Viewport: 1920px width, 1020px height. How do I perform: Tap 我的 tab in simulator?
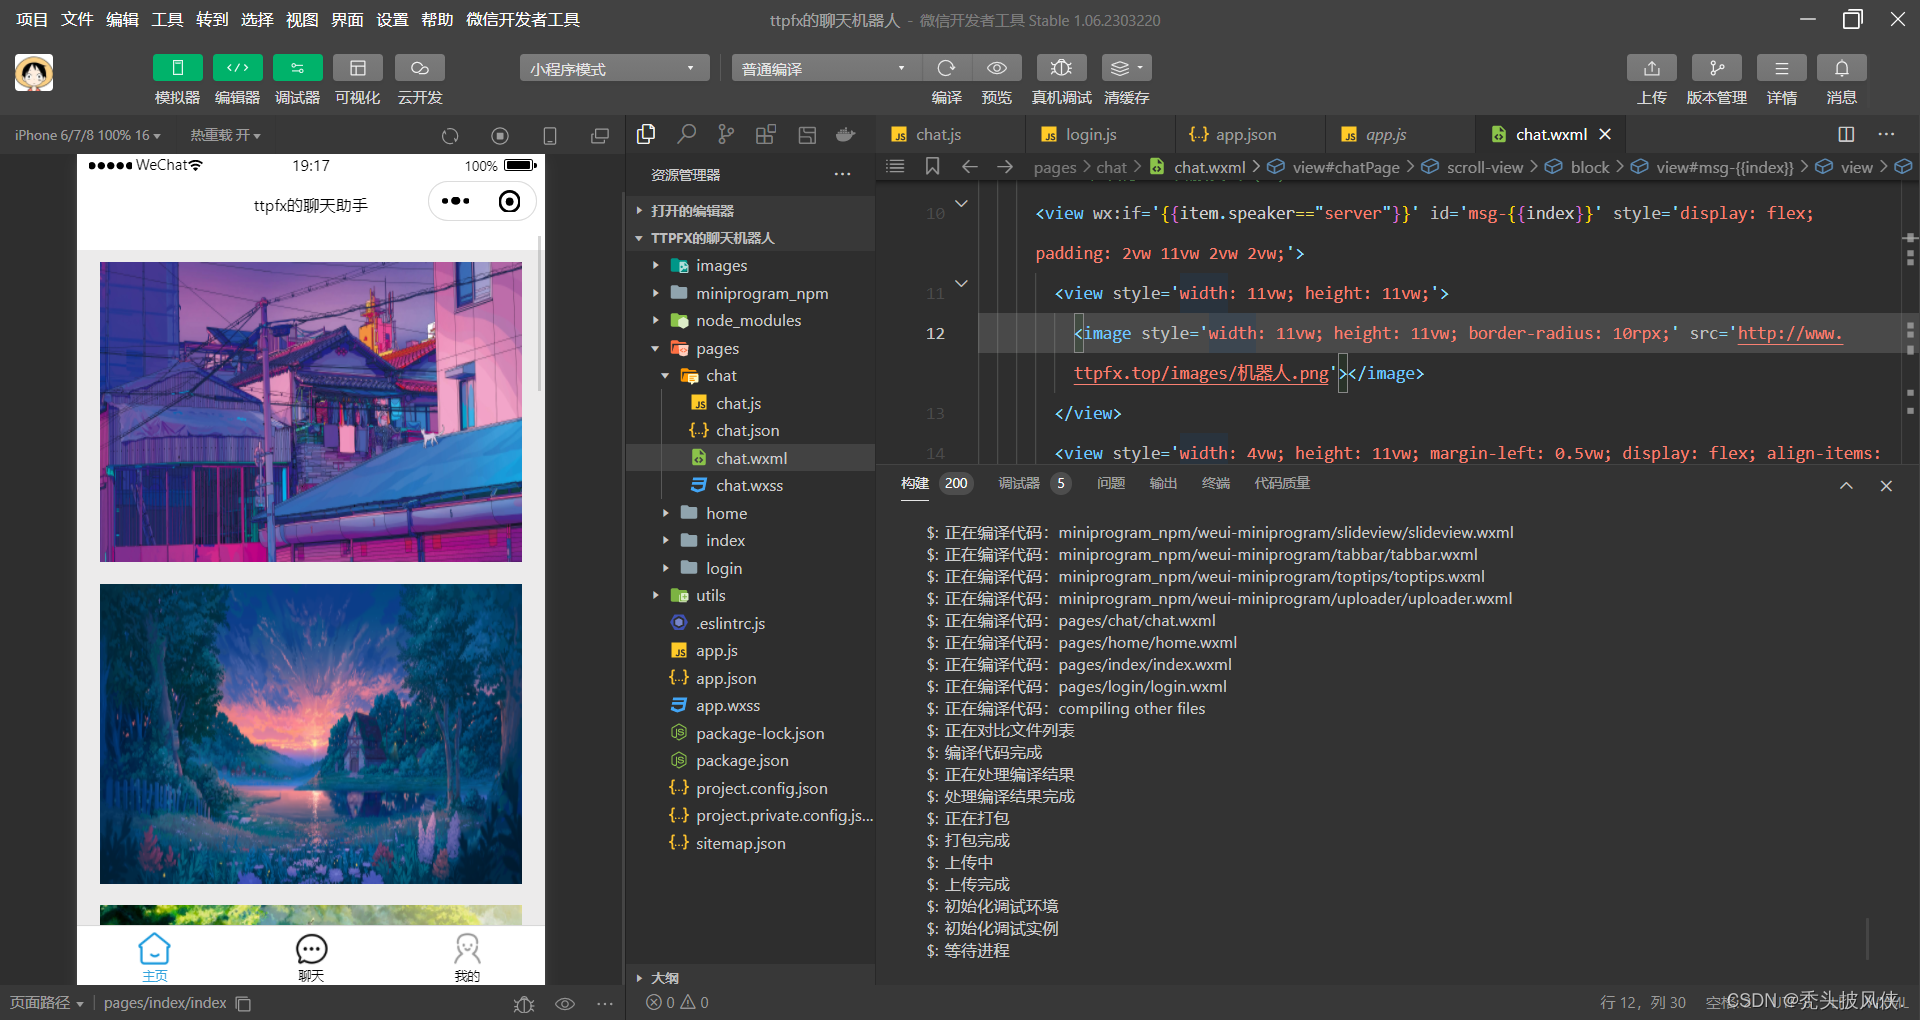(467, 957)
